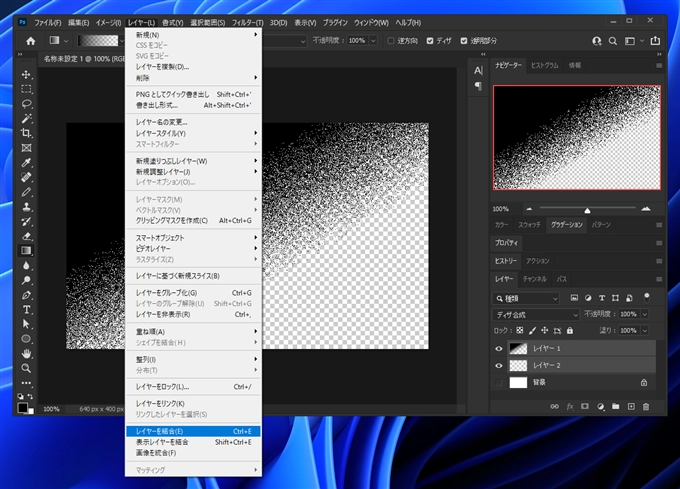Click the Hand tool
The width and height of the screenshot is (680, 489).
(27, 353)
